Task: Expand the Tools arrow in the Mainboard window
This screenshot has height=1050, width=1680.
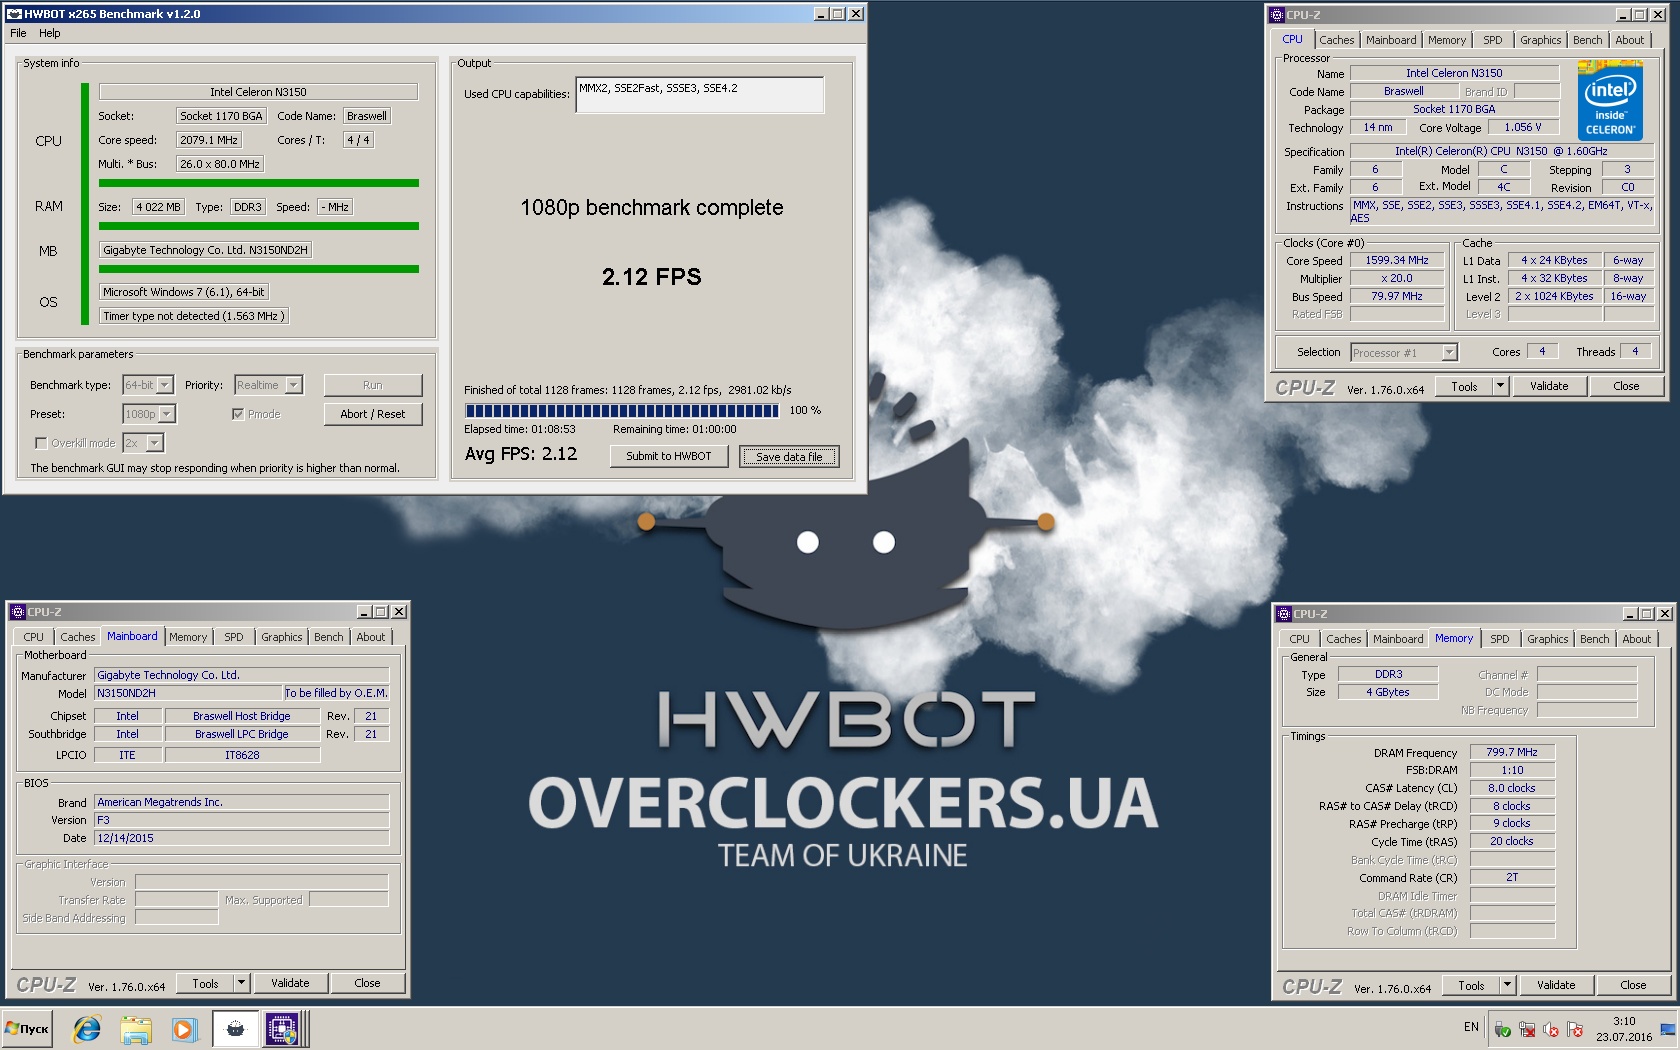Action: click(241, 983)
